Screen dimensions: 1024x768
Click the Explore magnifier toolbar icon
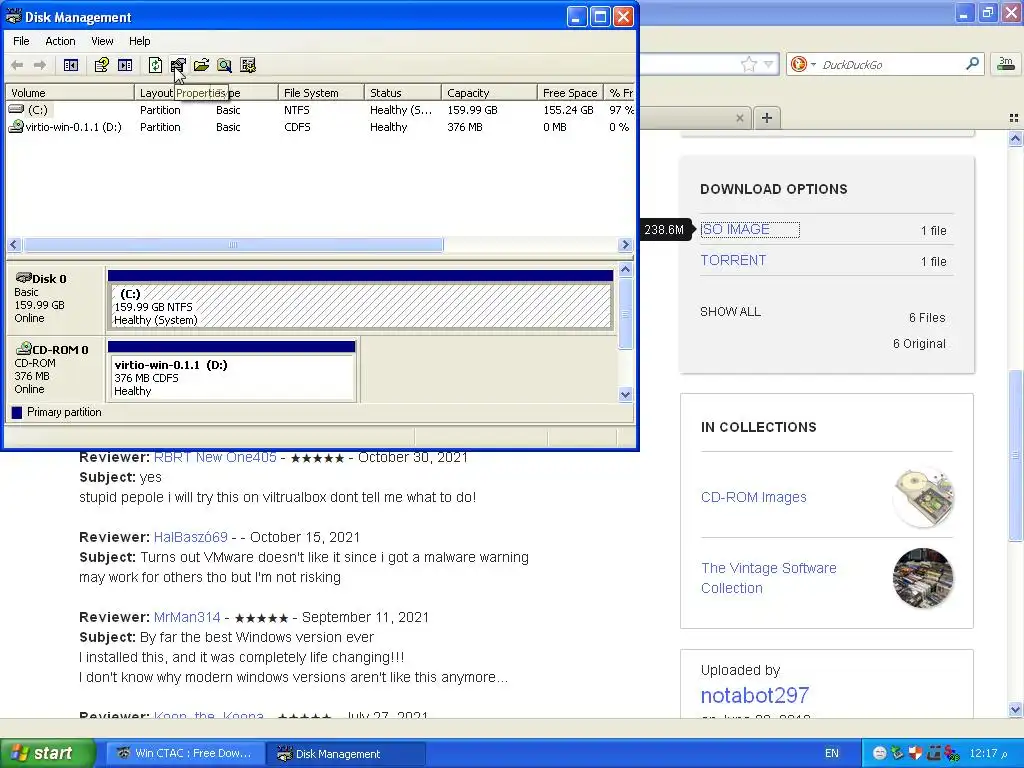pyautogui.click(x=224, y=65)
